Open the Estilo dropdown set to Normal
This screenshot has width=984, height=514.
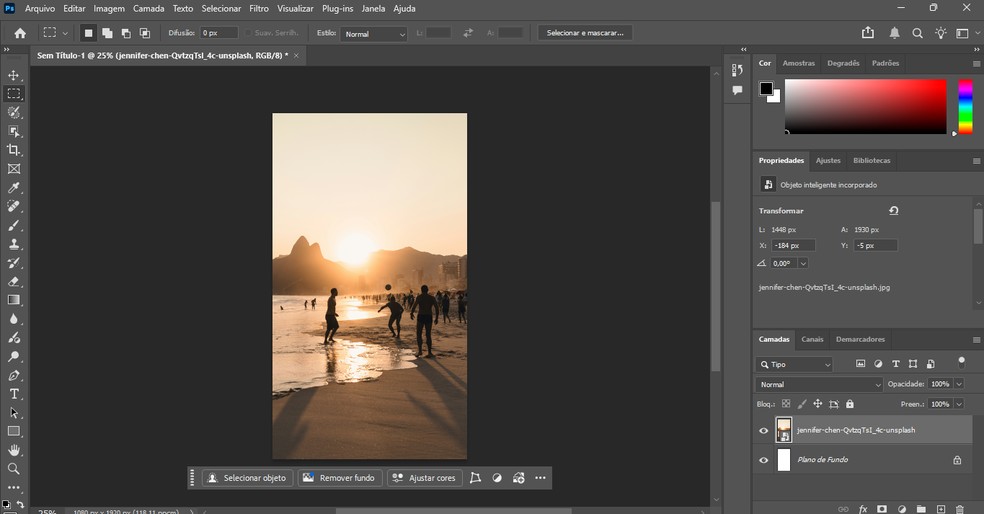(x=374, y=34)
